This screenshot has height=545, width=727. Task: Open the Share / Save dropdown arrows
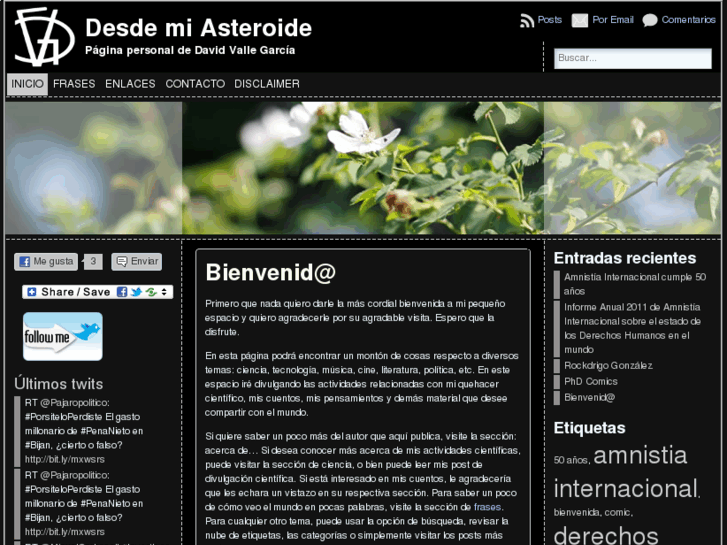click(164, 292)
